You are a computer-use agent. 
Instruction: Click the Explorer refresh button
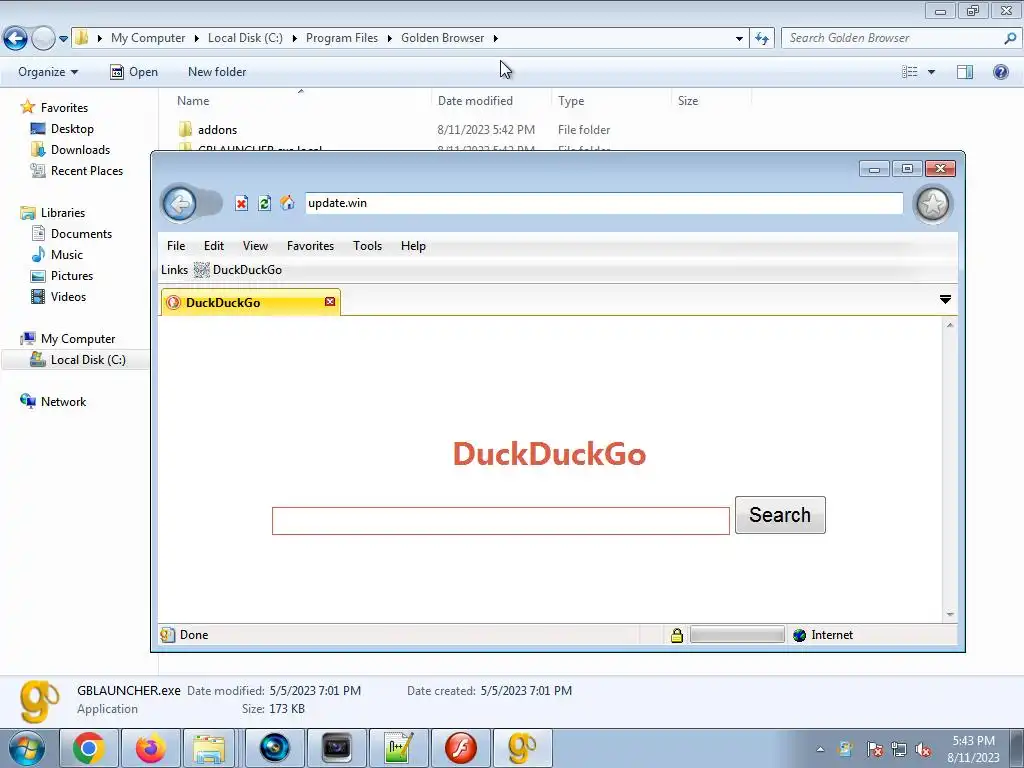[x=762, y=39]
